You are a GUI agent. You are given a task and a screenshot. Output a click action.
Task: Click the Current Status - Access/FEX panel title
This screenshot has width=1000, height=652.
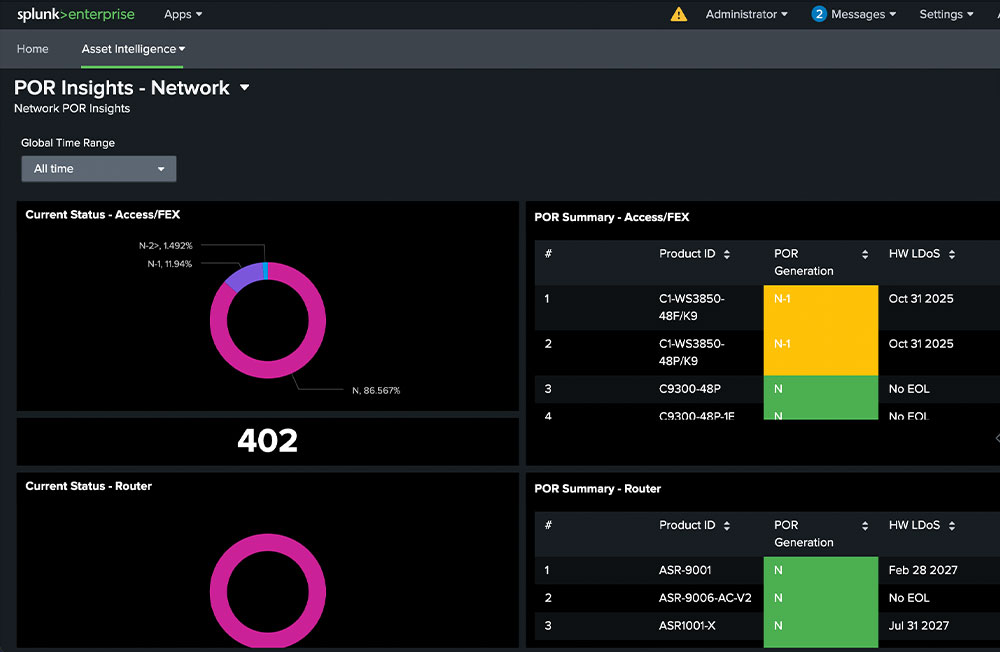point(103,215)
